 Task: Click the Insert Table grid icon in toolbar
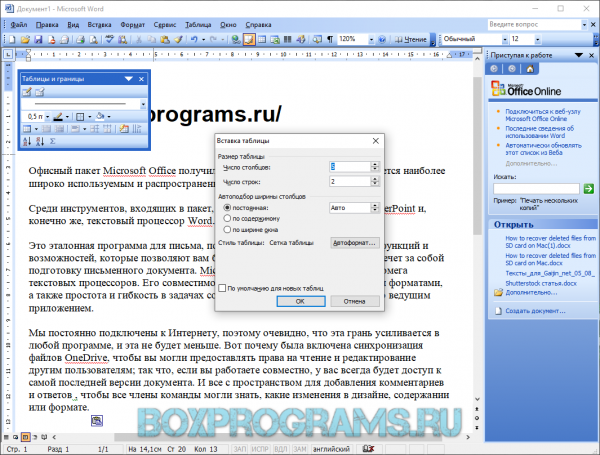[x=262, y=39]
